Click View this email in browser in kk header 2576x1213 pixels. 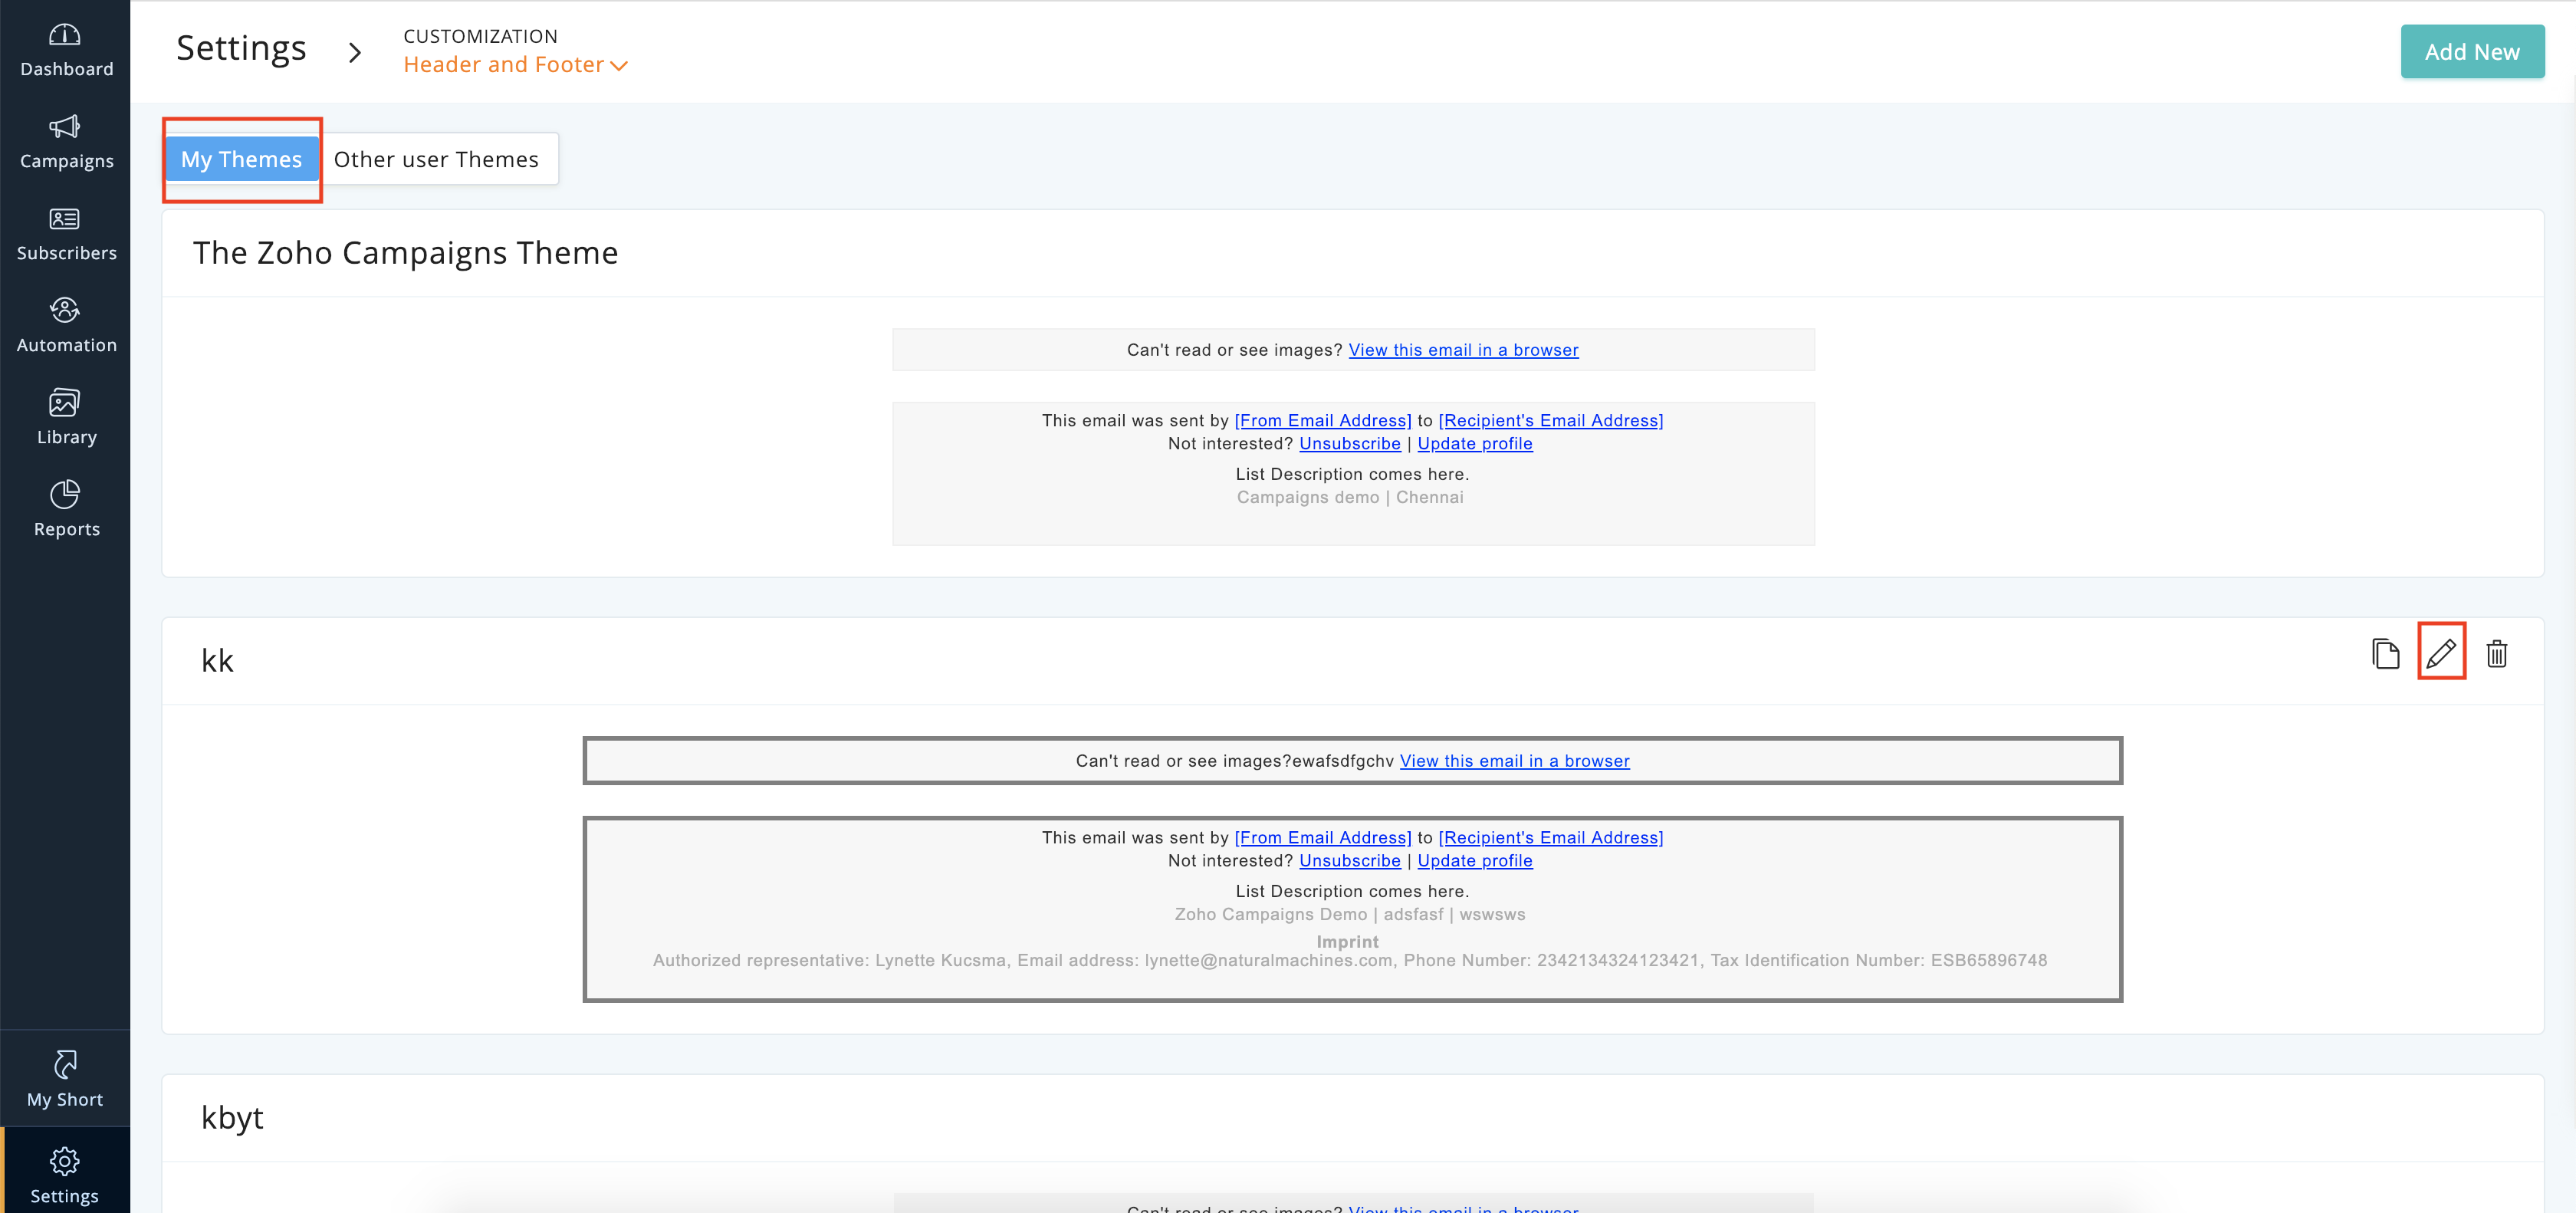pos(1514,761)
